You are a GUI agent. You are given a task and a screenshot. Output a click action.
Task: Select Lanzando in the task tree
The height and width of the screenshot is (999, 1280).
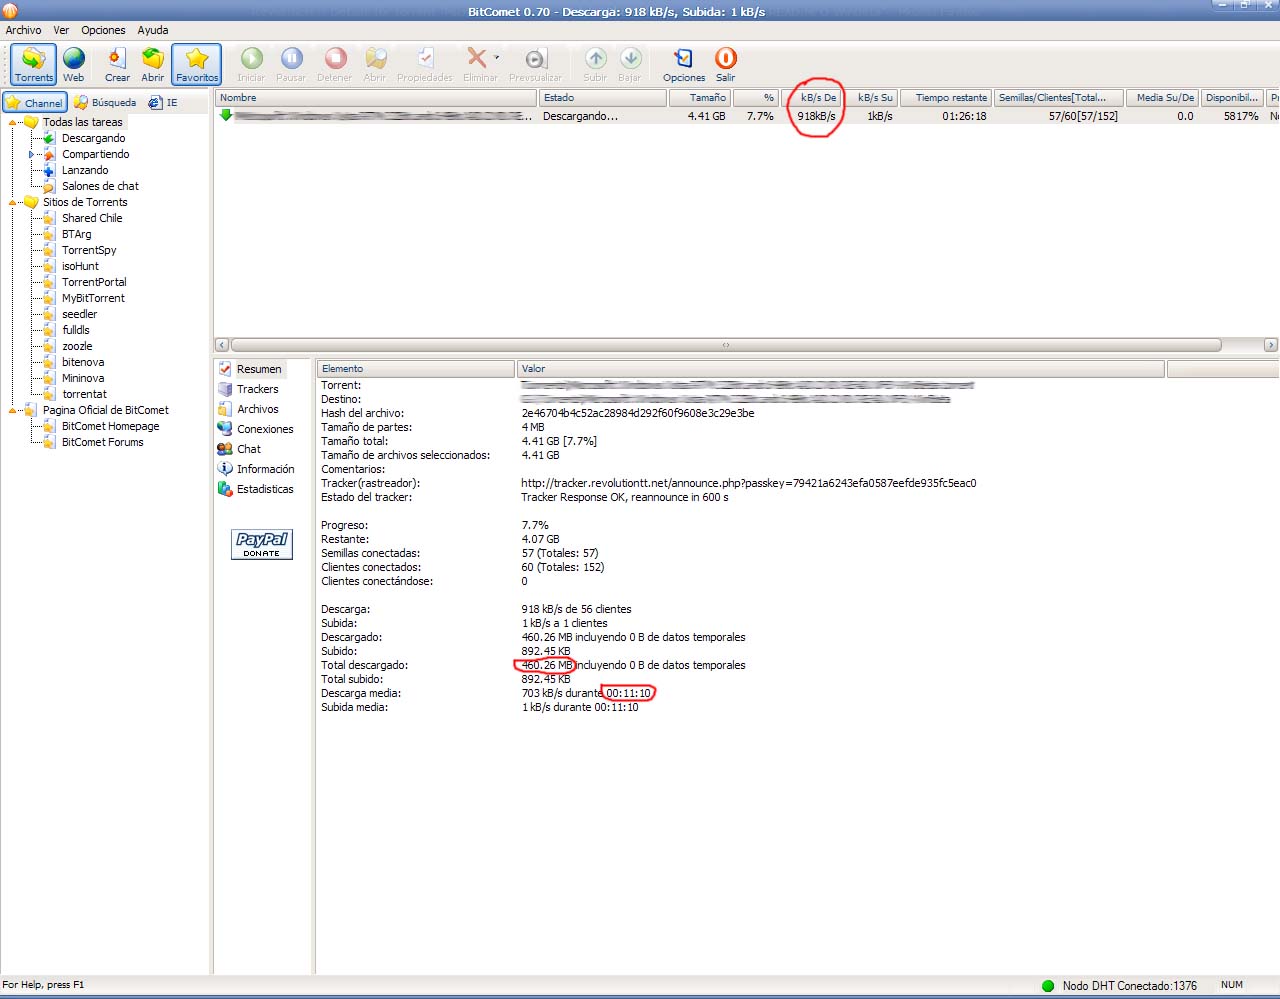point(85,170)
